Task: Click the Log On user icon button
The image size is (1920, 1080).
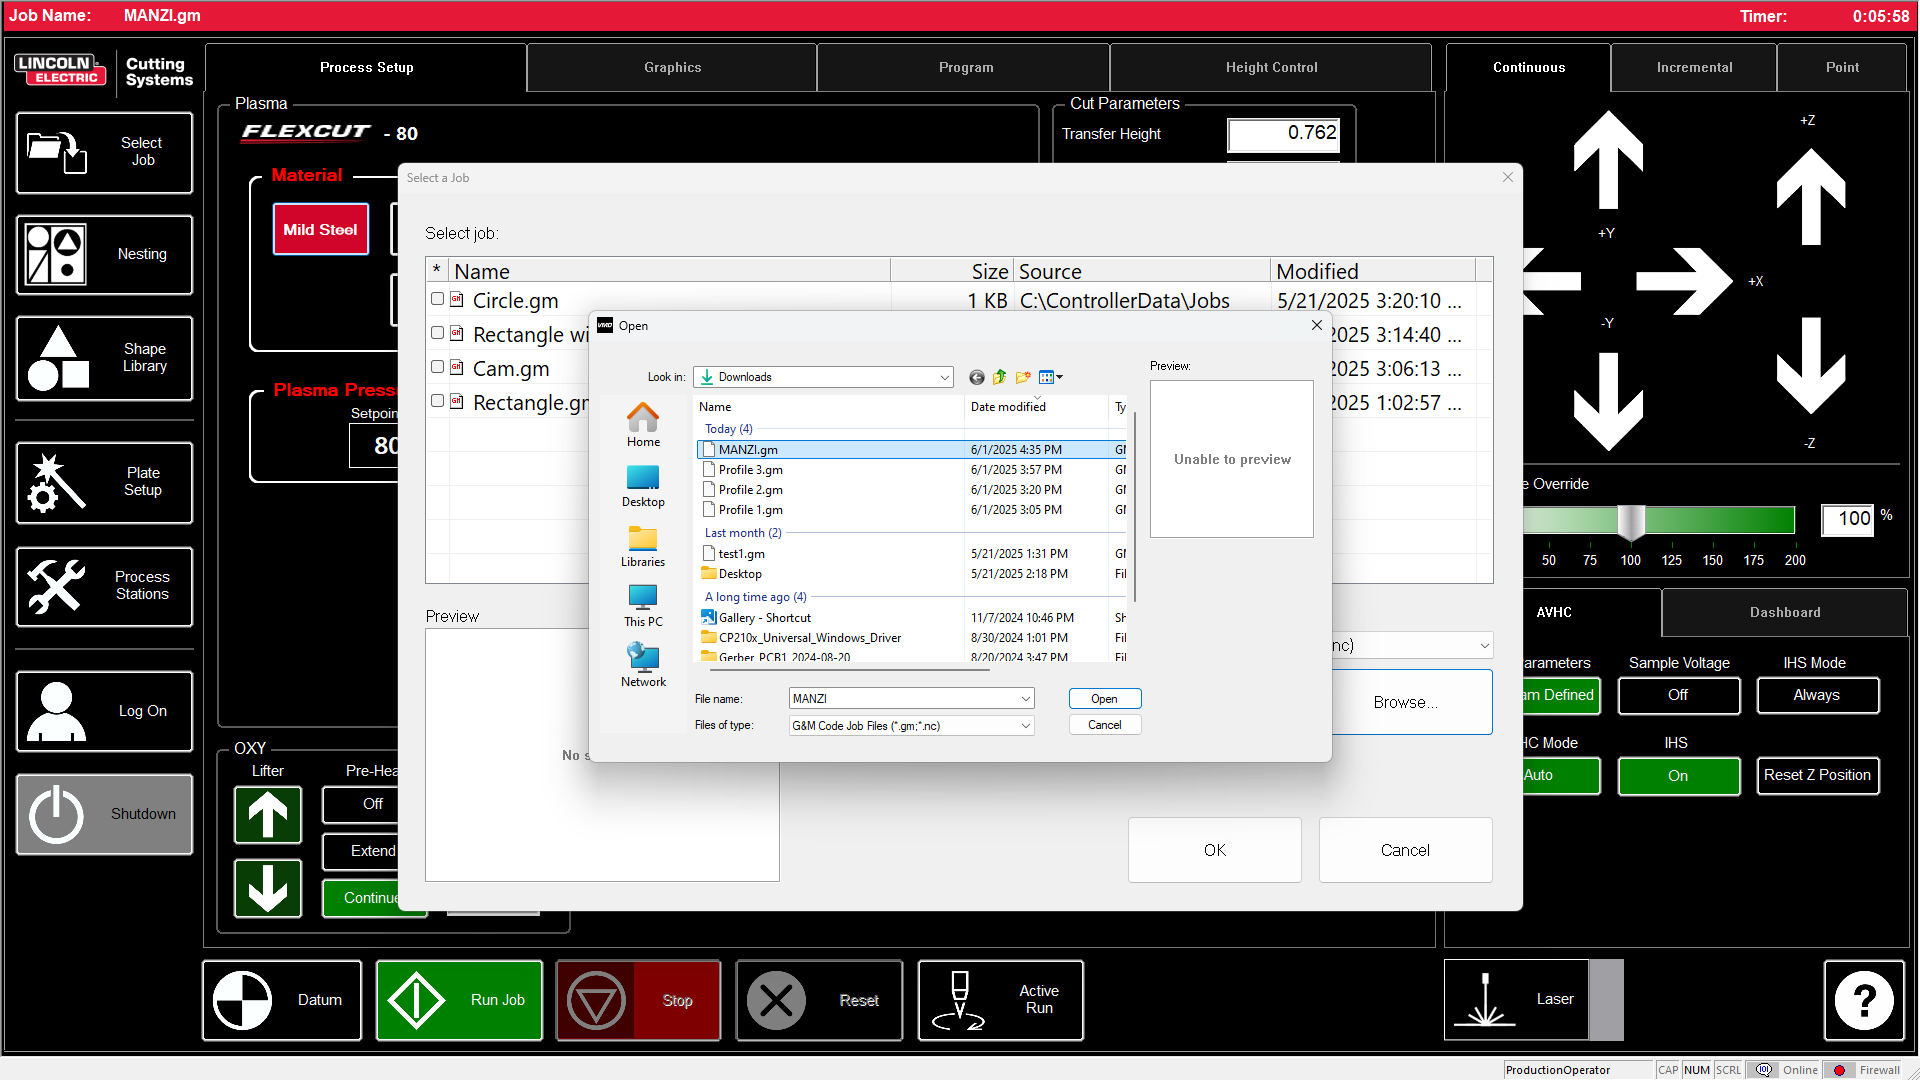Action: 104,711
